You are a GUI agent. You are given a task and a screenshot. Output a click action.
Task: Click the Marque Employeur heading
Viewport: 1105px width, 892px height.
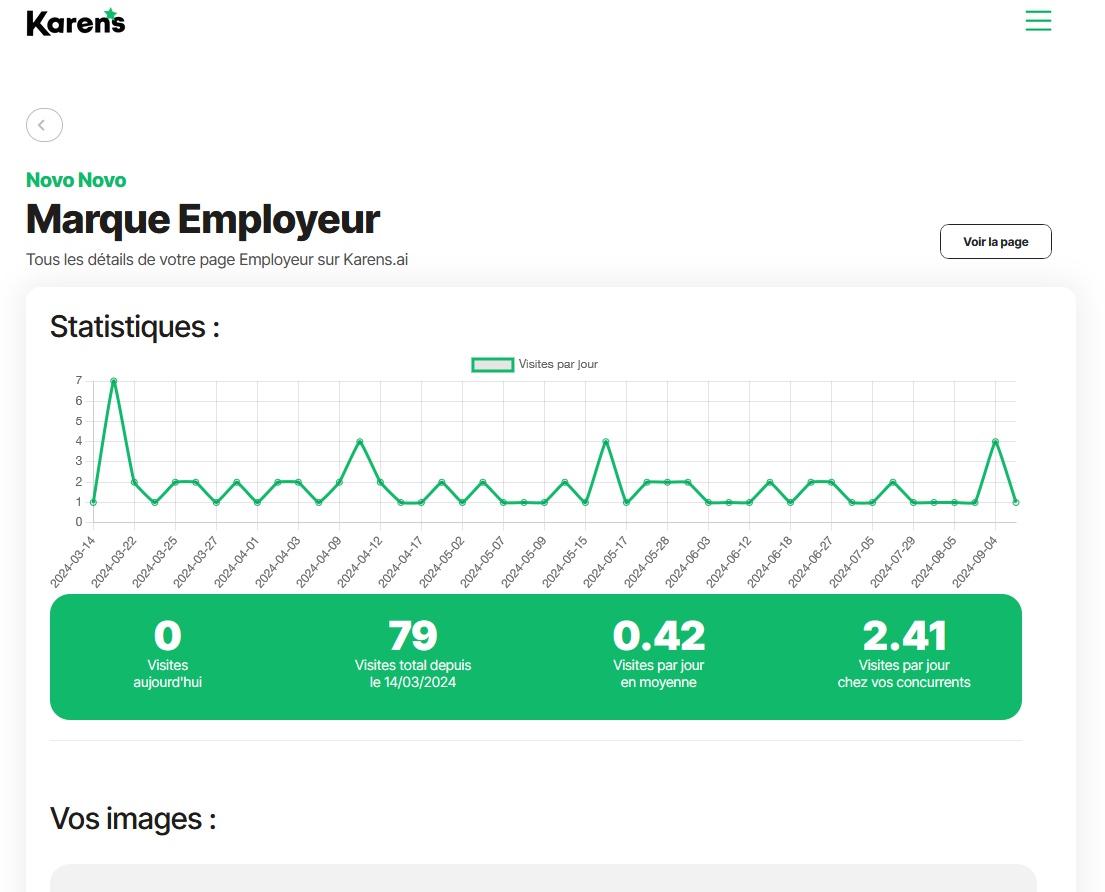click(203, 219)
